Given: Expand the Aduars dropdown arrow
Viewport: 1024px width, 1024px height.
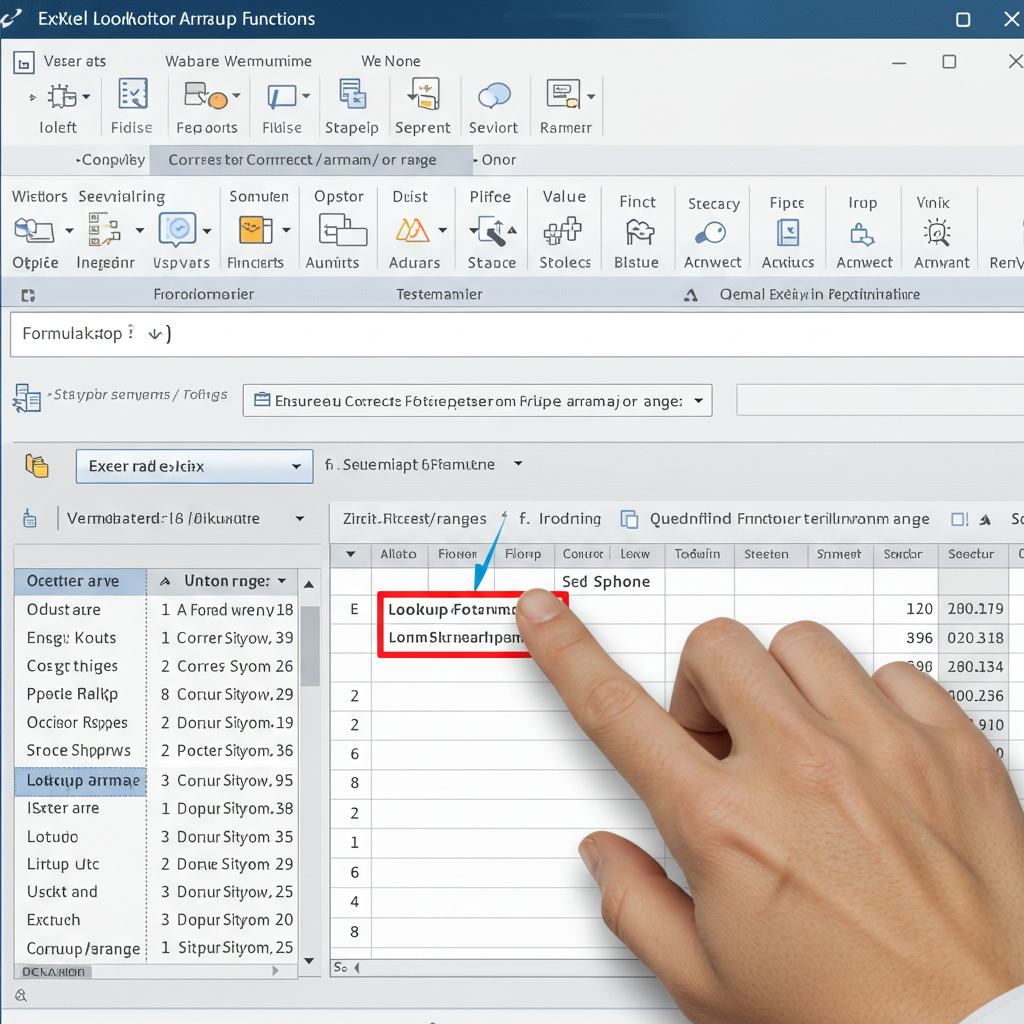Looking at the screenshot, I should [x=443, y=230].
